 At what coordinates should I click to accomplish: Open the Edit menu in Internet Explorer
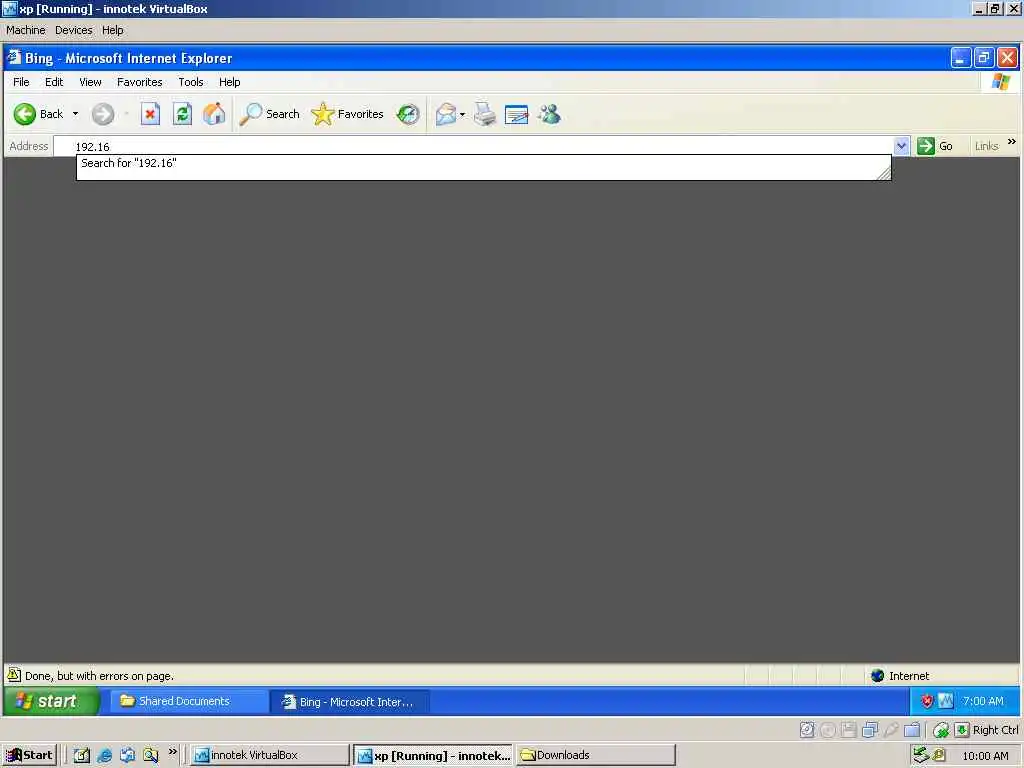click(54, 82)
